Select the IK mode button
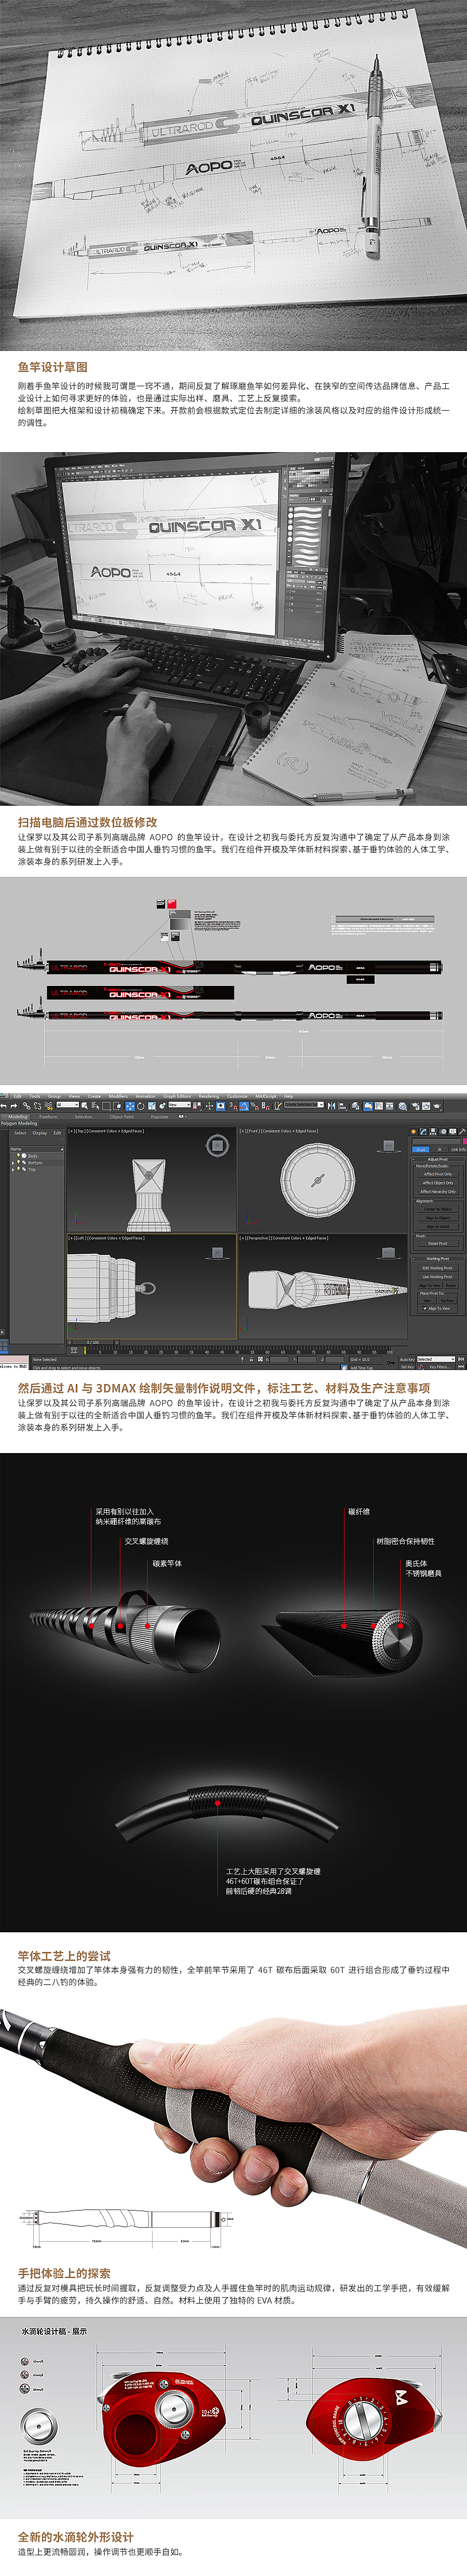Screen dimensions: 467x2576 click(440, 1150)
